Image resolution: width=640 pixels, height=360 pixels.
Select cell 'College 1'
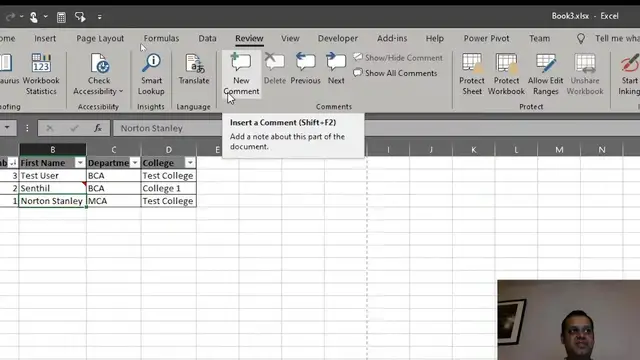point(169,188)
